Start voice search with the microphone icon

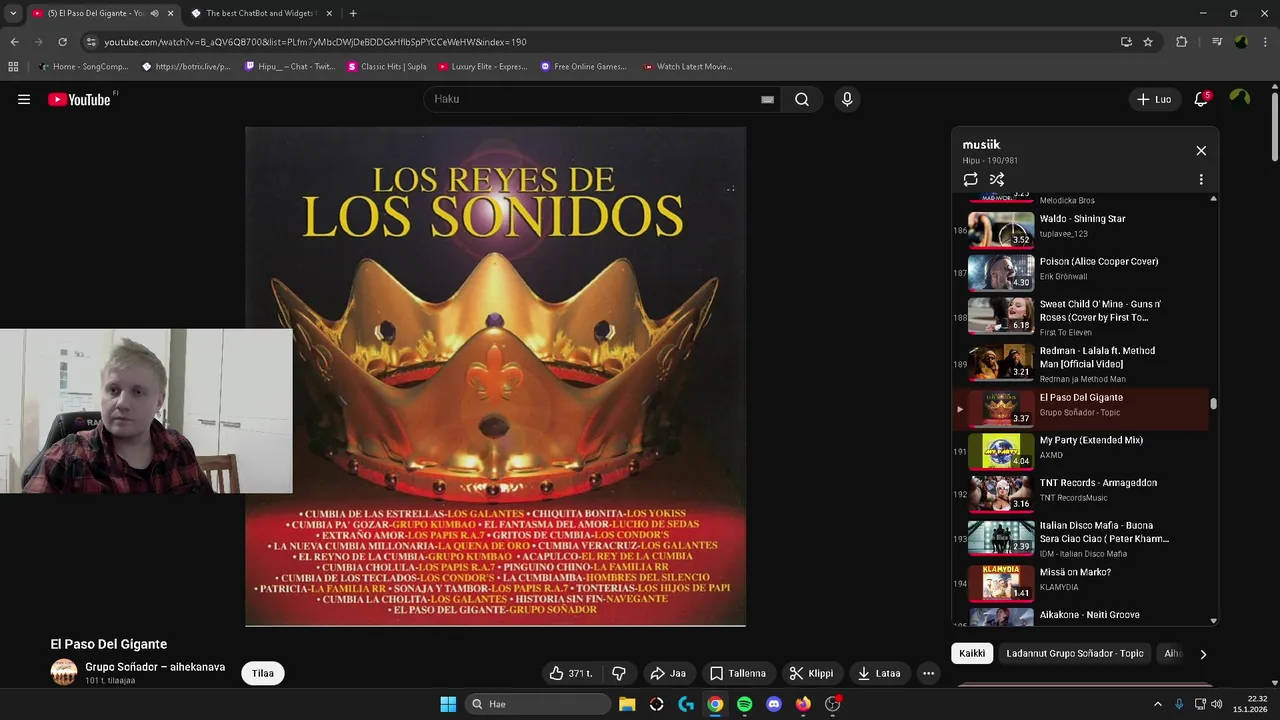[x=847, y=99]
